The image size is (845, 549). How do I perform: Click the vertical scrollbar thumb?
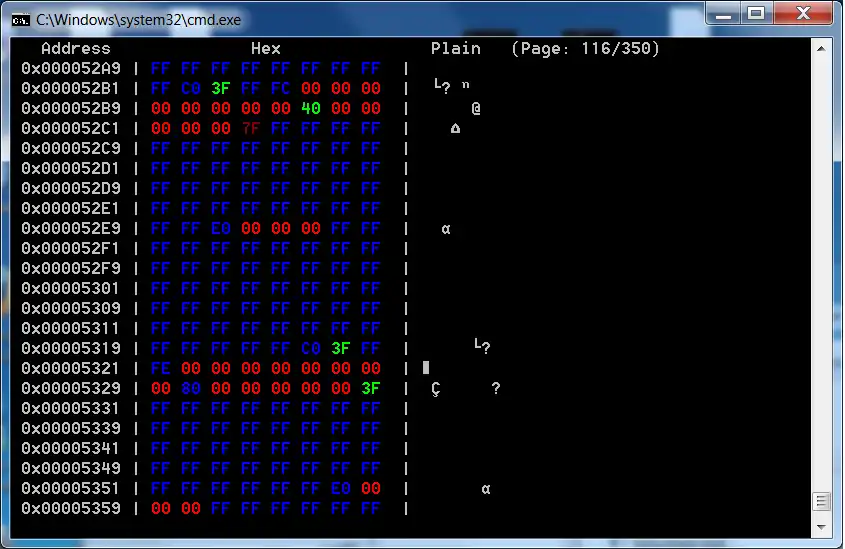[821, 502]
